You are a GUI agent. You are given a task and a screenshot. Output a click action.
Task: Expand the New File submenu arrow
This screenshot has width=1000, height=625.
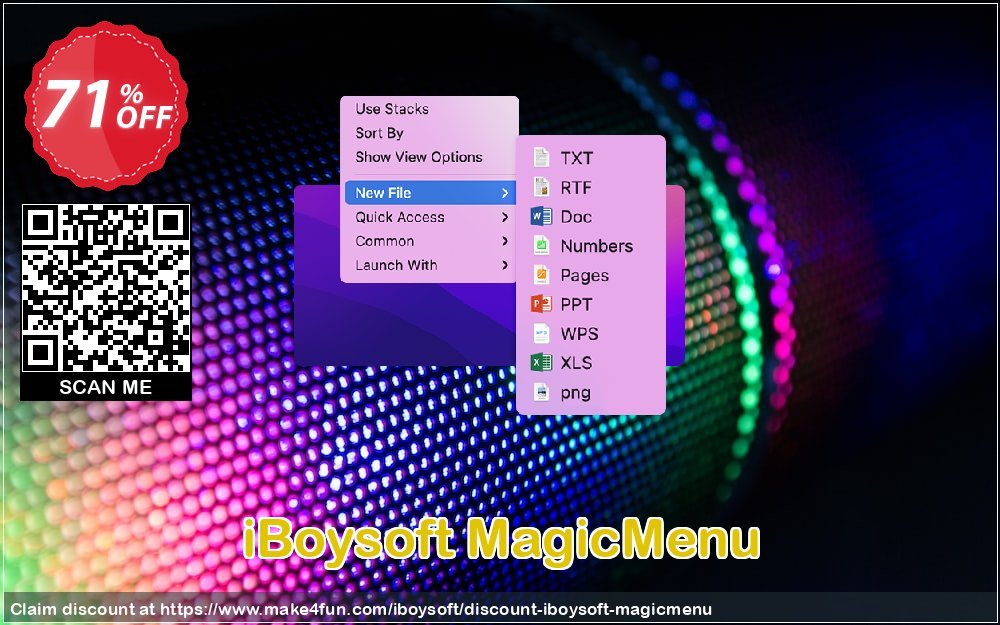click(504, 193)
